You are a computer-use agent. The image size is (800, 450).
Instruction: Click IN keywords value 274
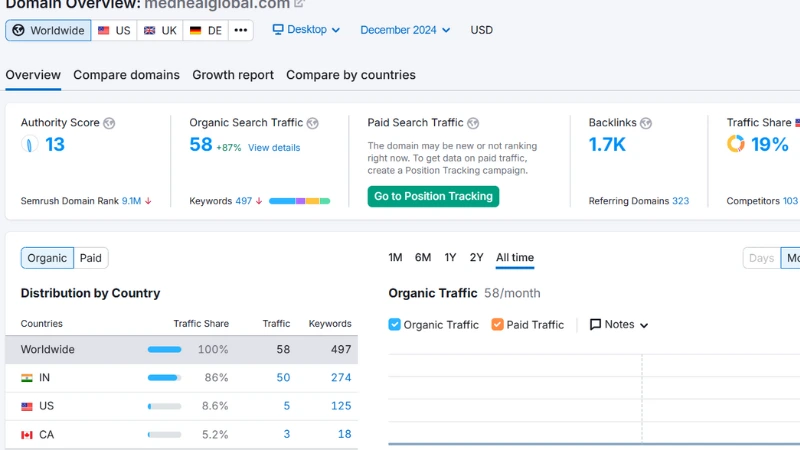341,378
